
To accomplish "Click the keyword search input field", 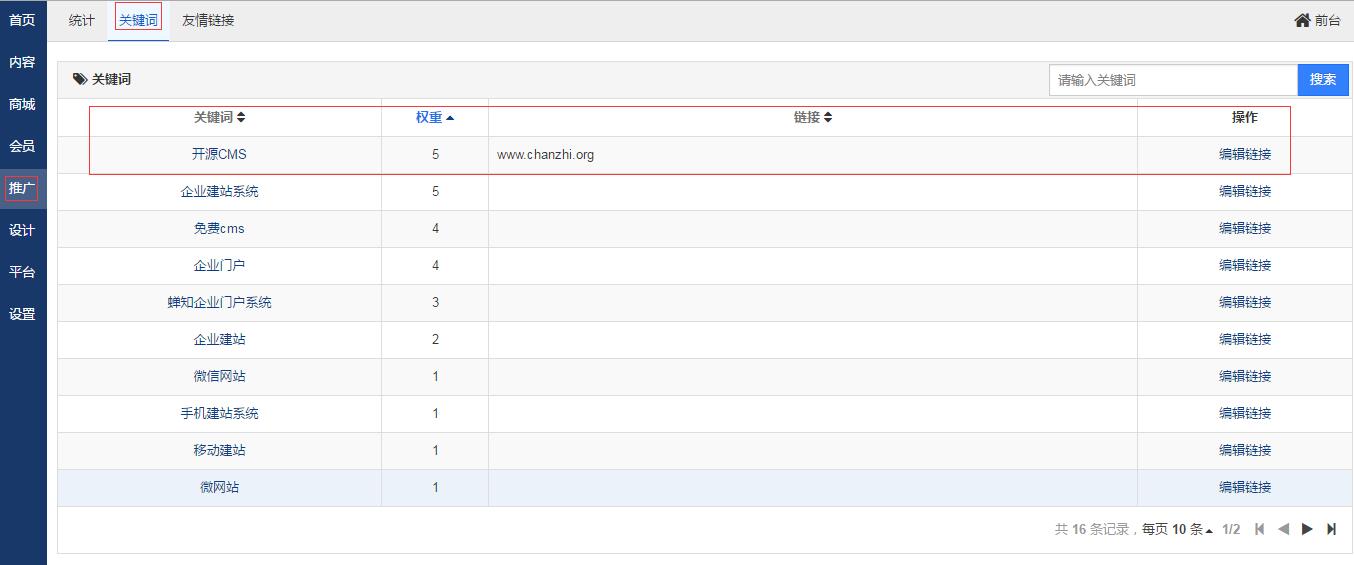I will click(1172, 80).
